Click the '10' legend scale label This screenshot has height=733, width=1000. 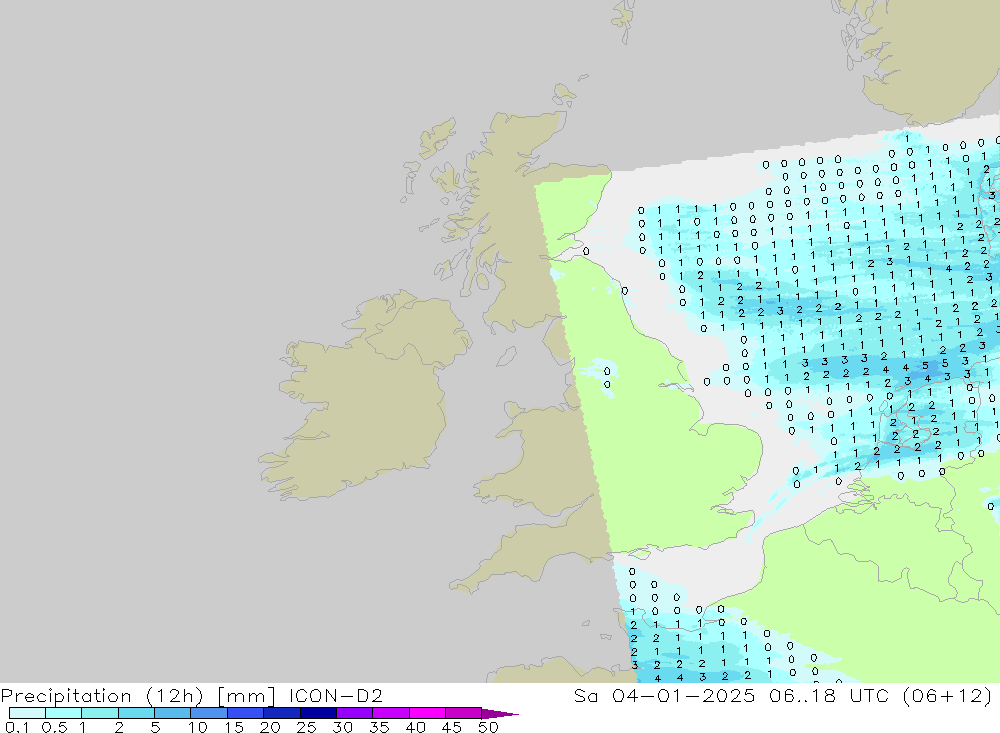click(198, 727)
